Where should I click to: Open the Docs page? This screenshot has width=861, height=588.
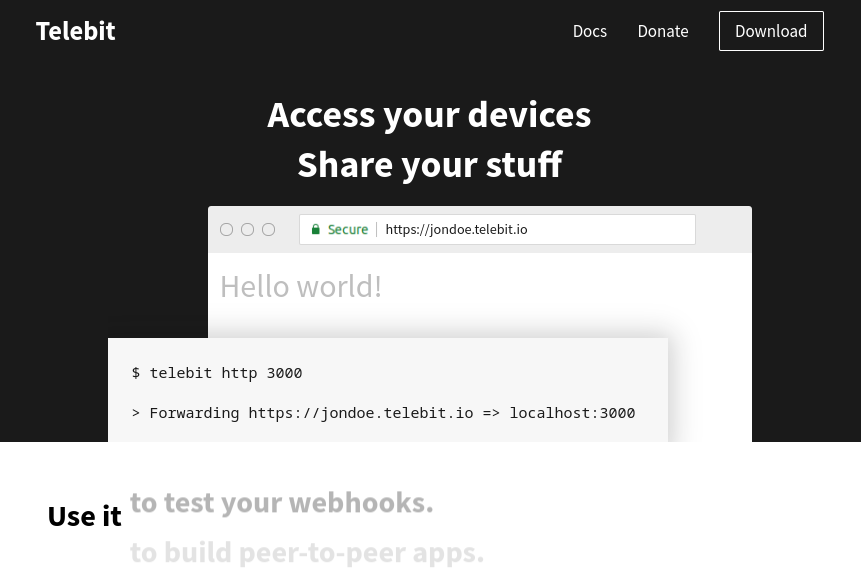coord(590,31)
